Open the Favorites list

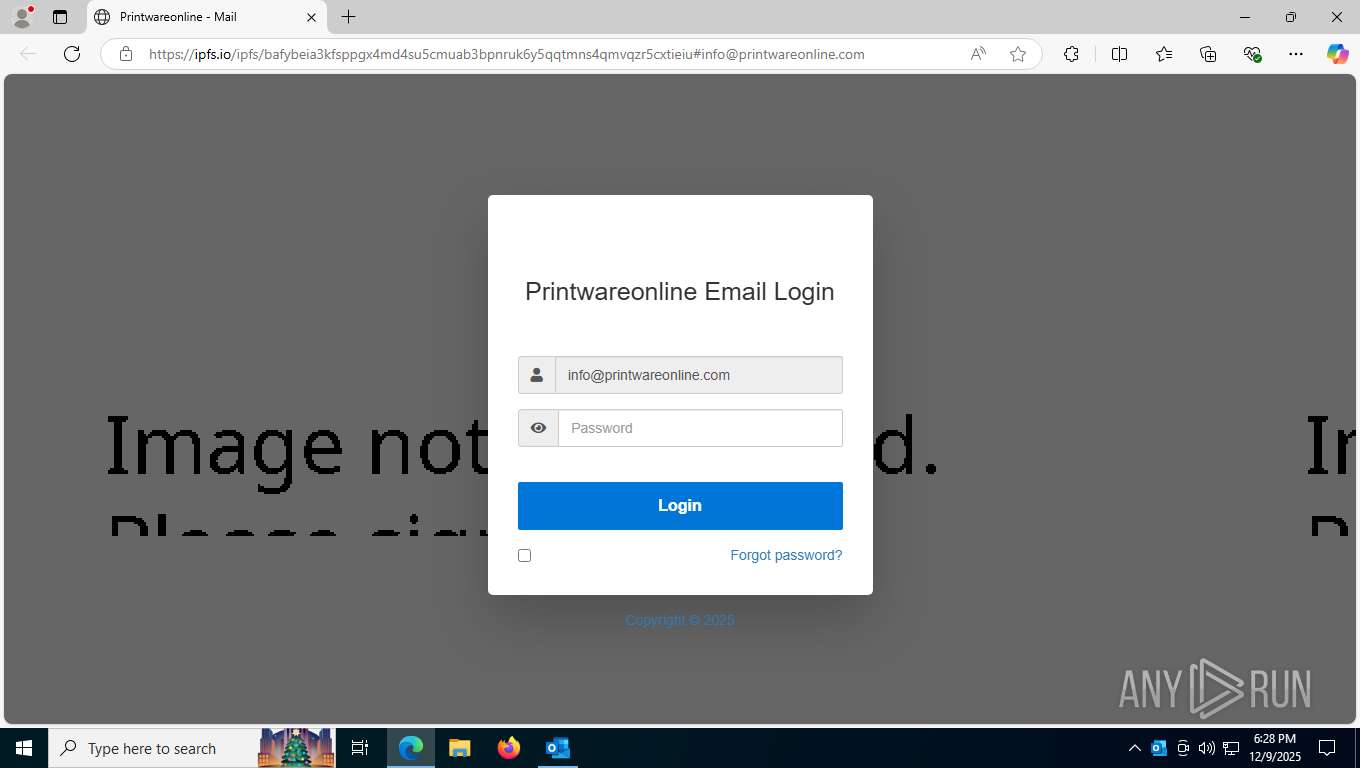coord(1164,54)
